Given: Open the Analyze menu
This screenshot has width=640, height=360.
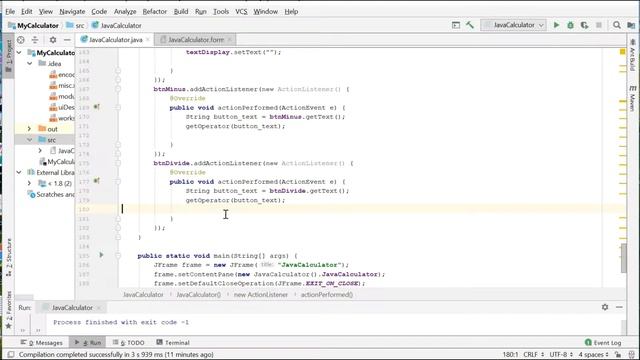Looking at the screenshot, I should (x=125, y=11).
